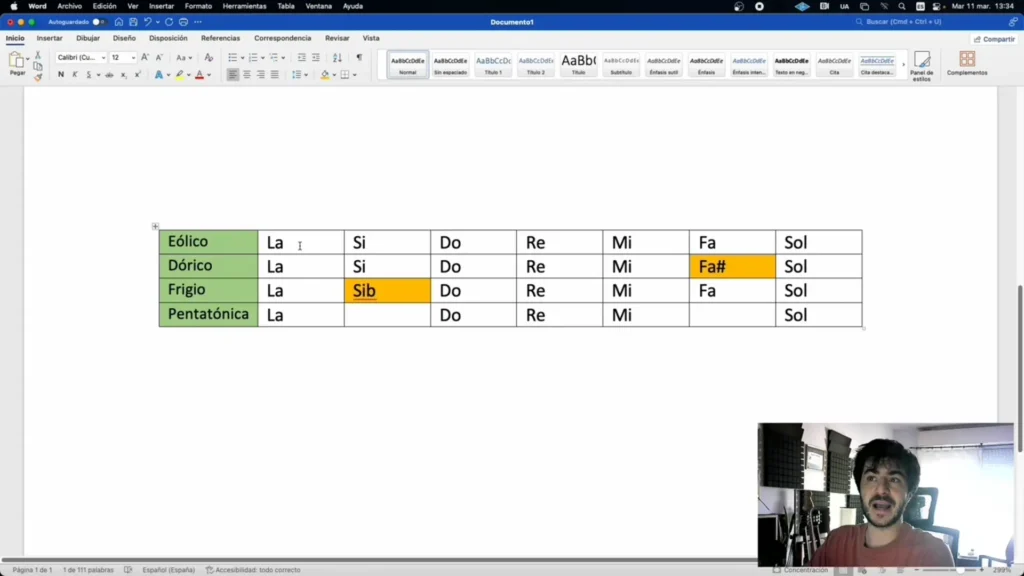Open the Herramientas menu
Viewport: 1024px width, 576px height.
(244, 6)
